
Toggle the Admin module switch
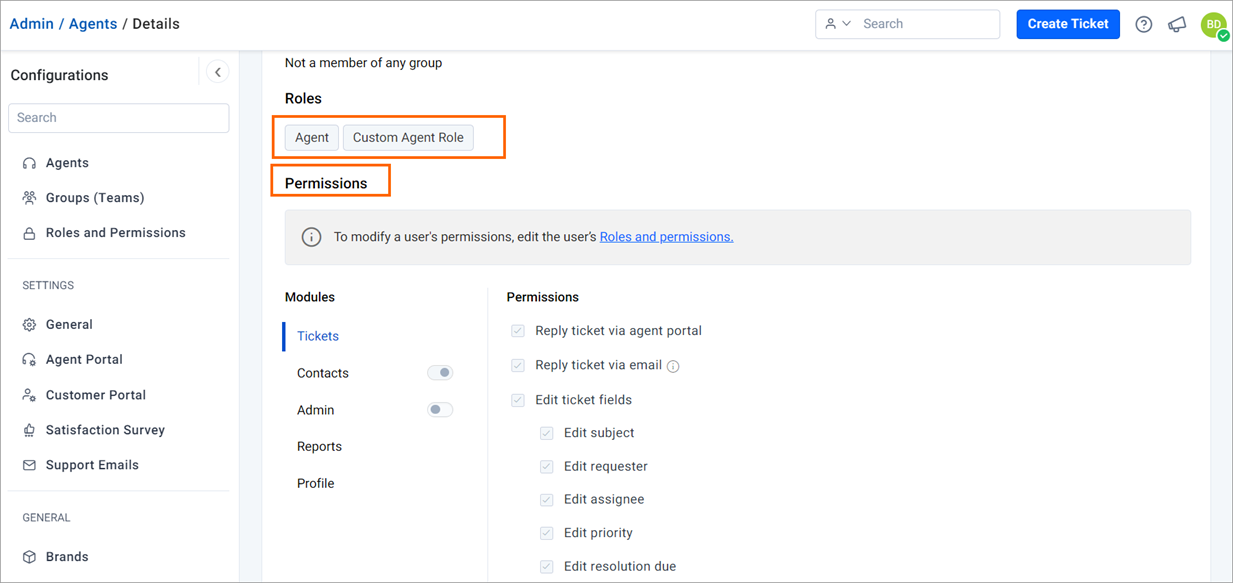440,410
